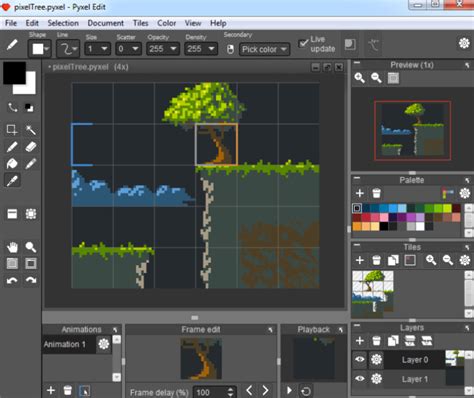Select the Eraser tool

click(x=31, y=147)
